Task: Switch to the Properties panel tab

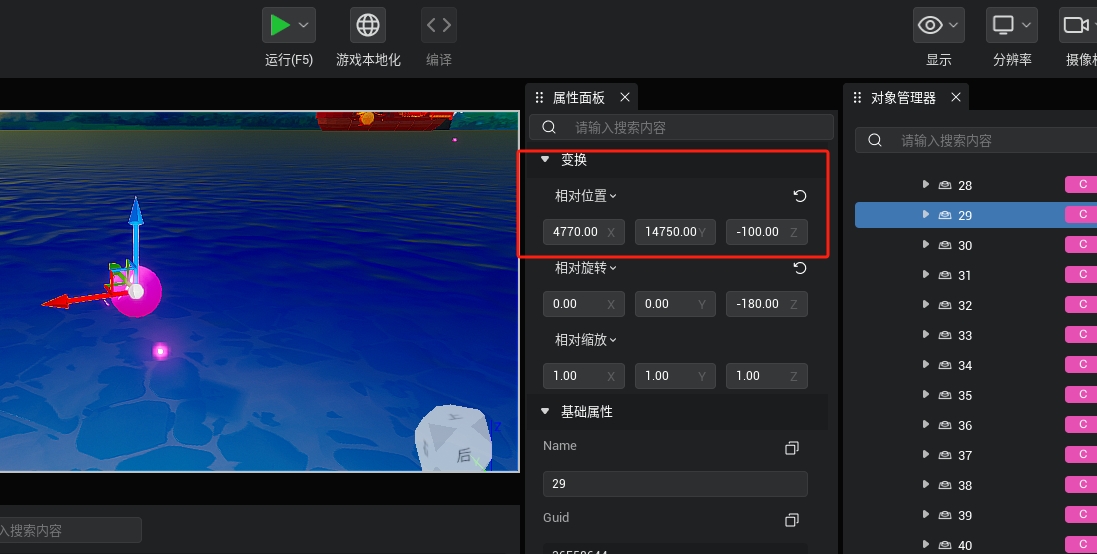Action: point(578,97)
